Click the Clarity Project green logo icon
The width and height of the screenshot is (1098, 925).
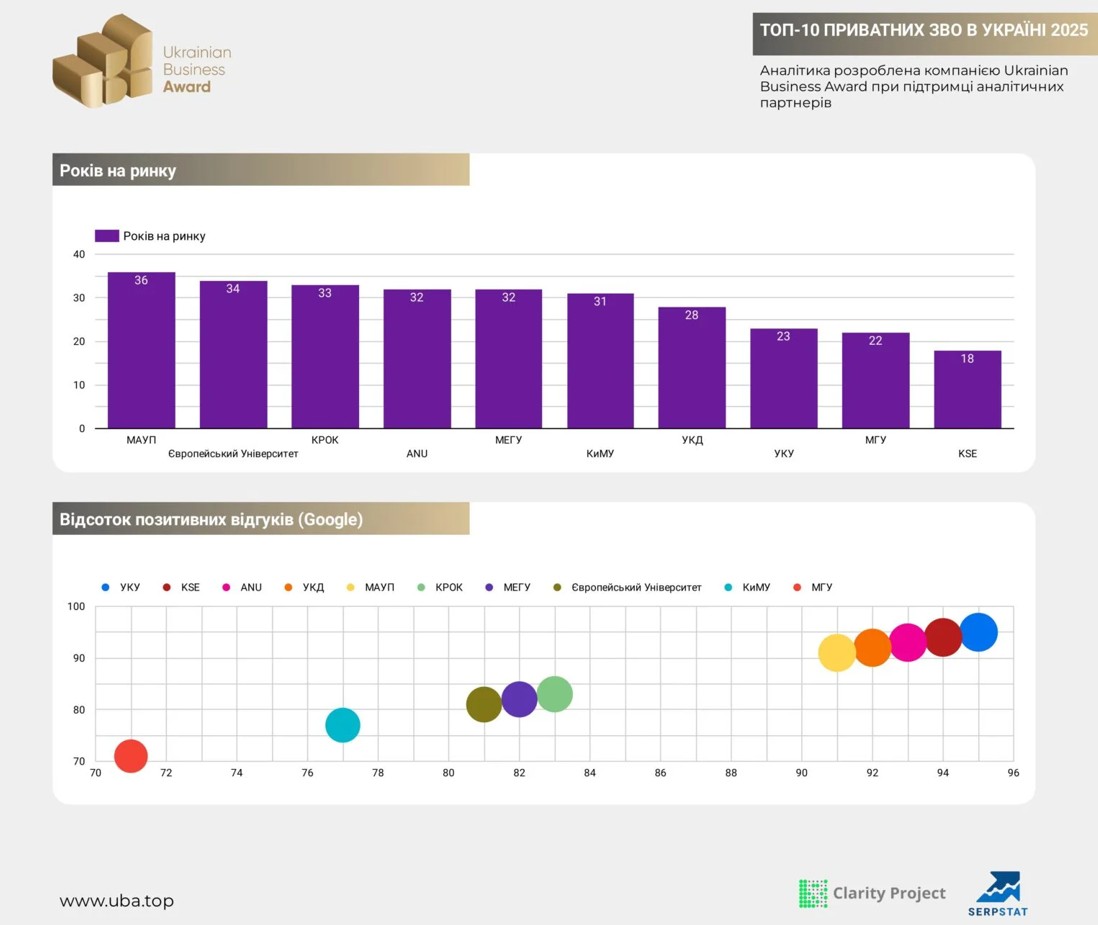pyautogui.click(x=813, y=893)
